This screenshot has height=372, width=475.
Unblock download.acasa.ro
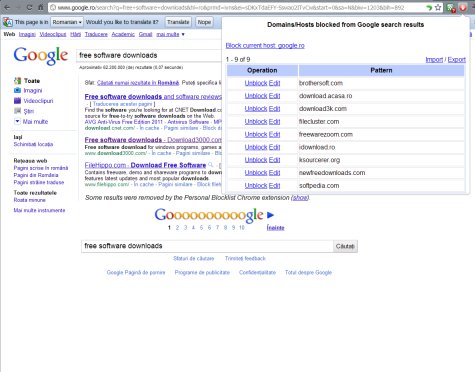(256, 96)
